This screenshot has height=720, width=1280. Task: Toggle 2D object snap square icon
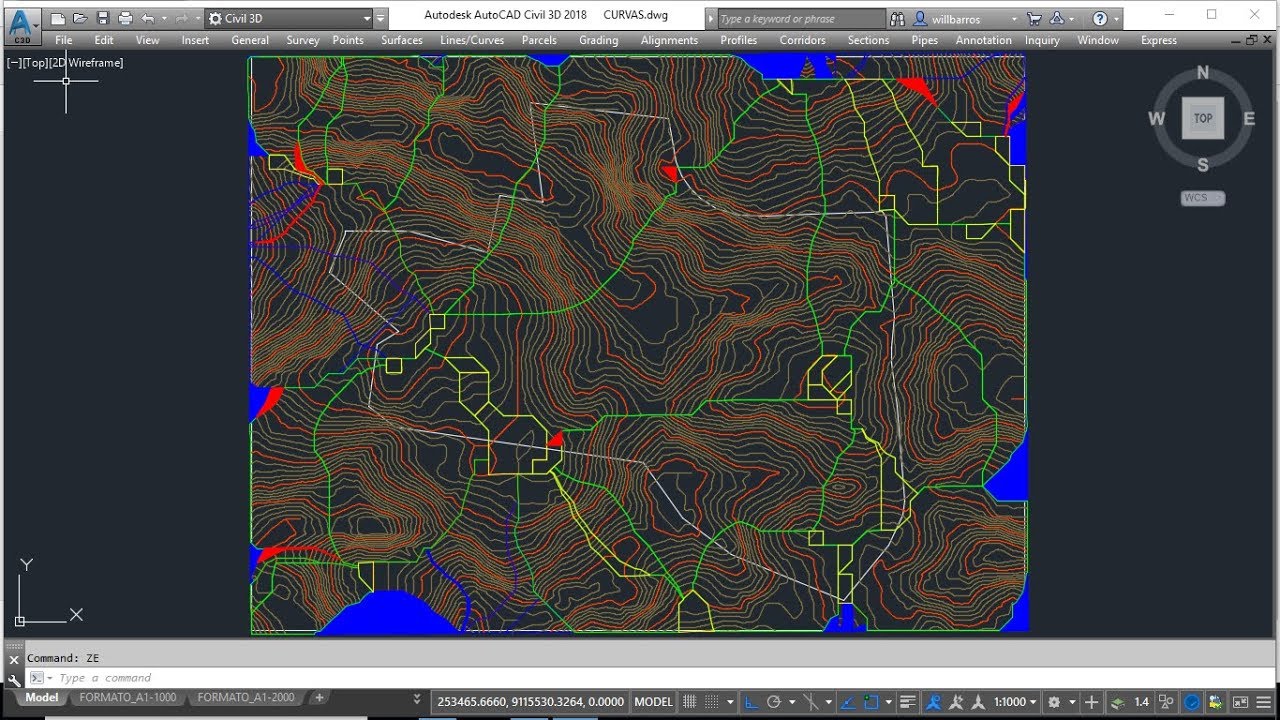[x=870, y=702]
